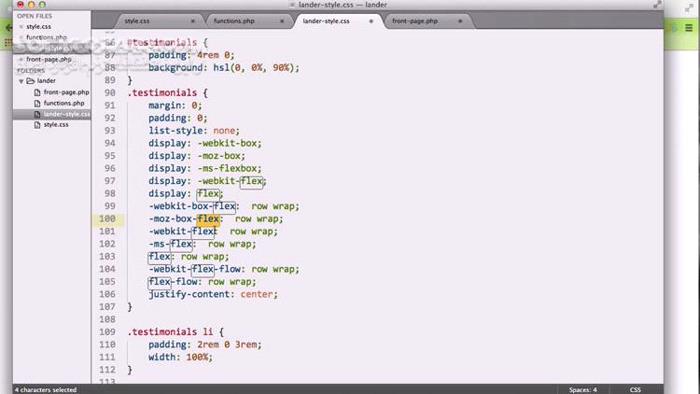Close the front-page.php tab with its x

point(460,21)
